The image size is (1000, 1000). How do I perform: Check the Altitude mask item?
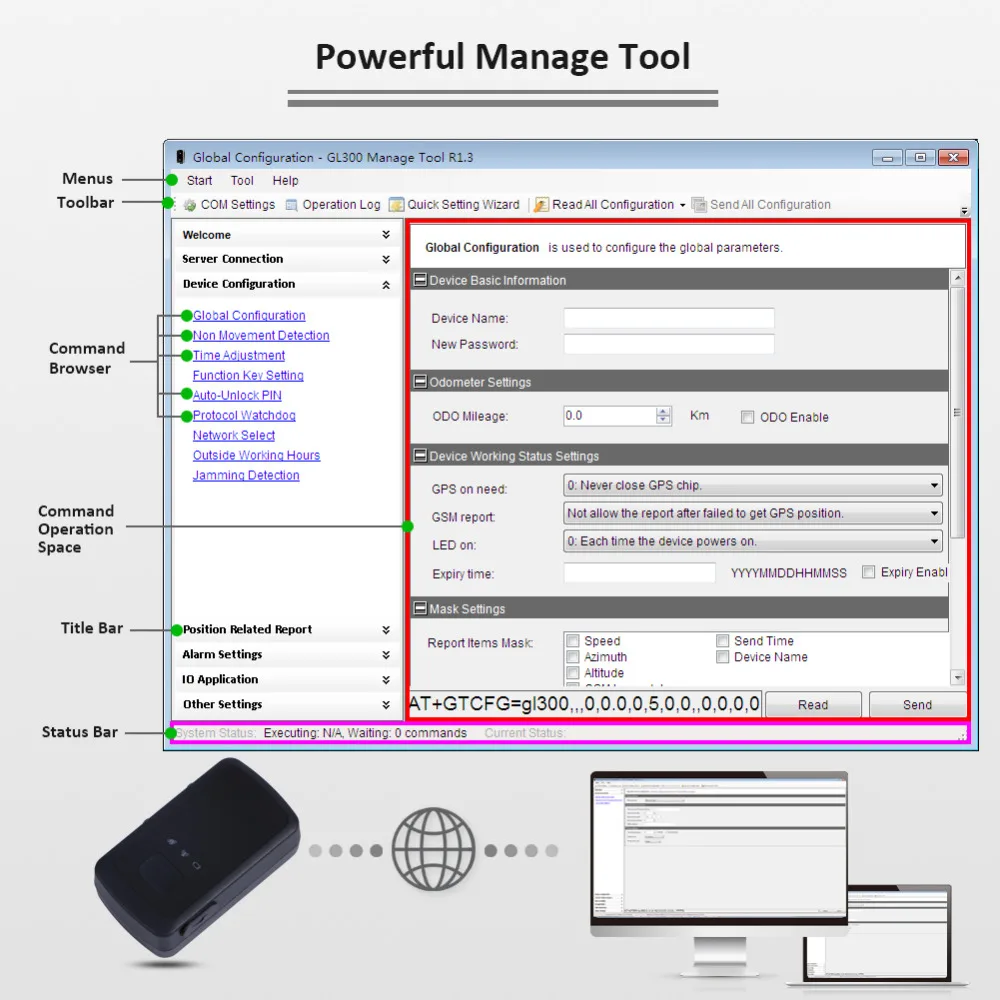573,672
